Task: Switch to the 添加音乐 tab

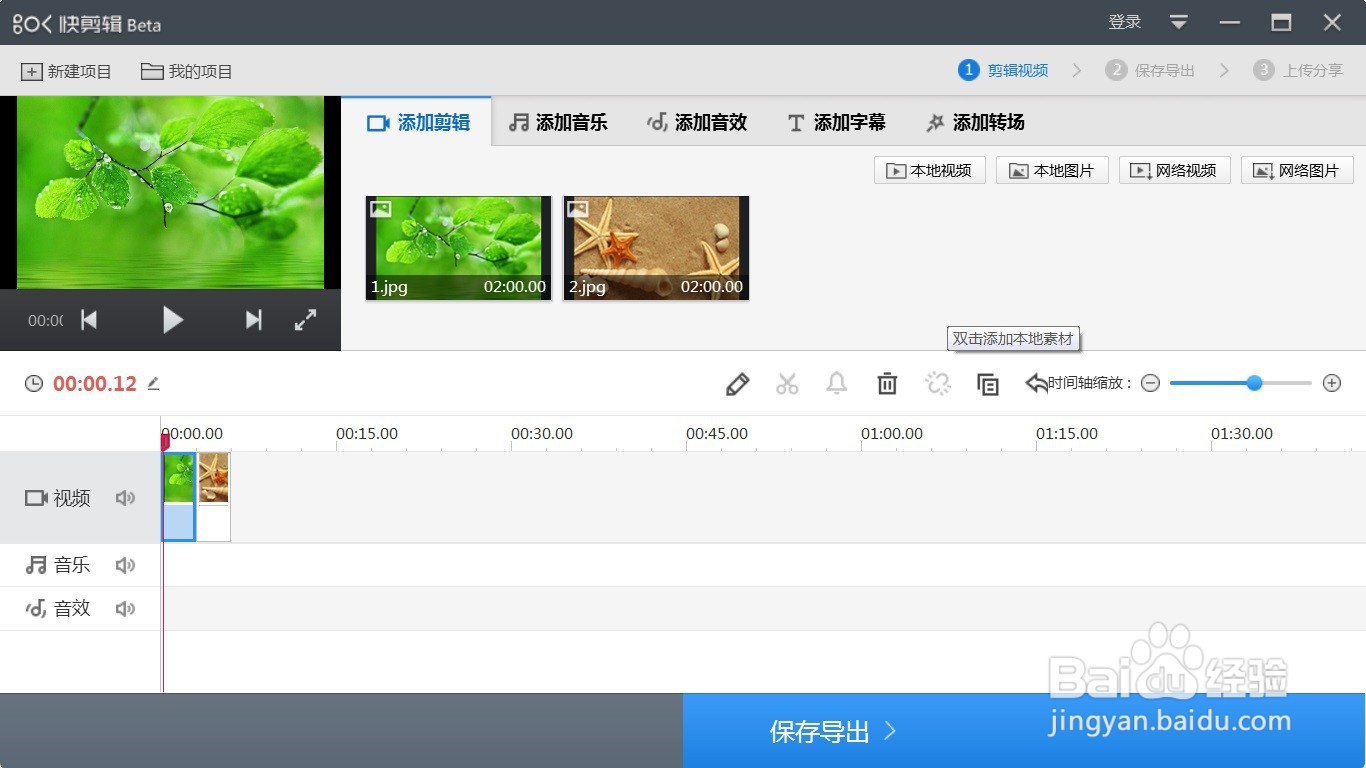Action: tap(559, 122)
